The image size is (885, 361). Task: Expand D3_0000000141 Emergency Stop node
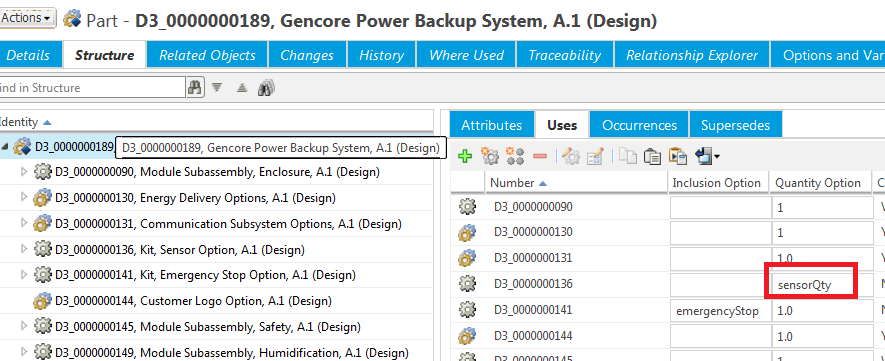(24, 275)
